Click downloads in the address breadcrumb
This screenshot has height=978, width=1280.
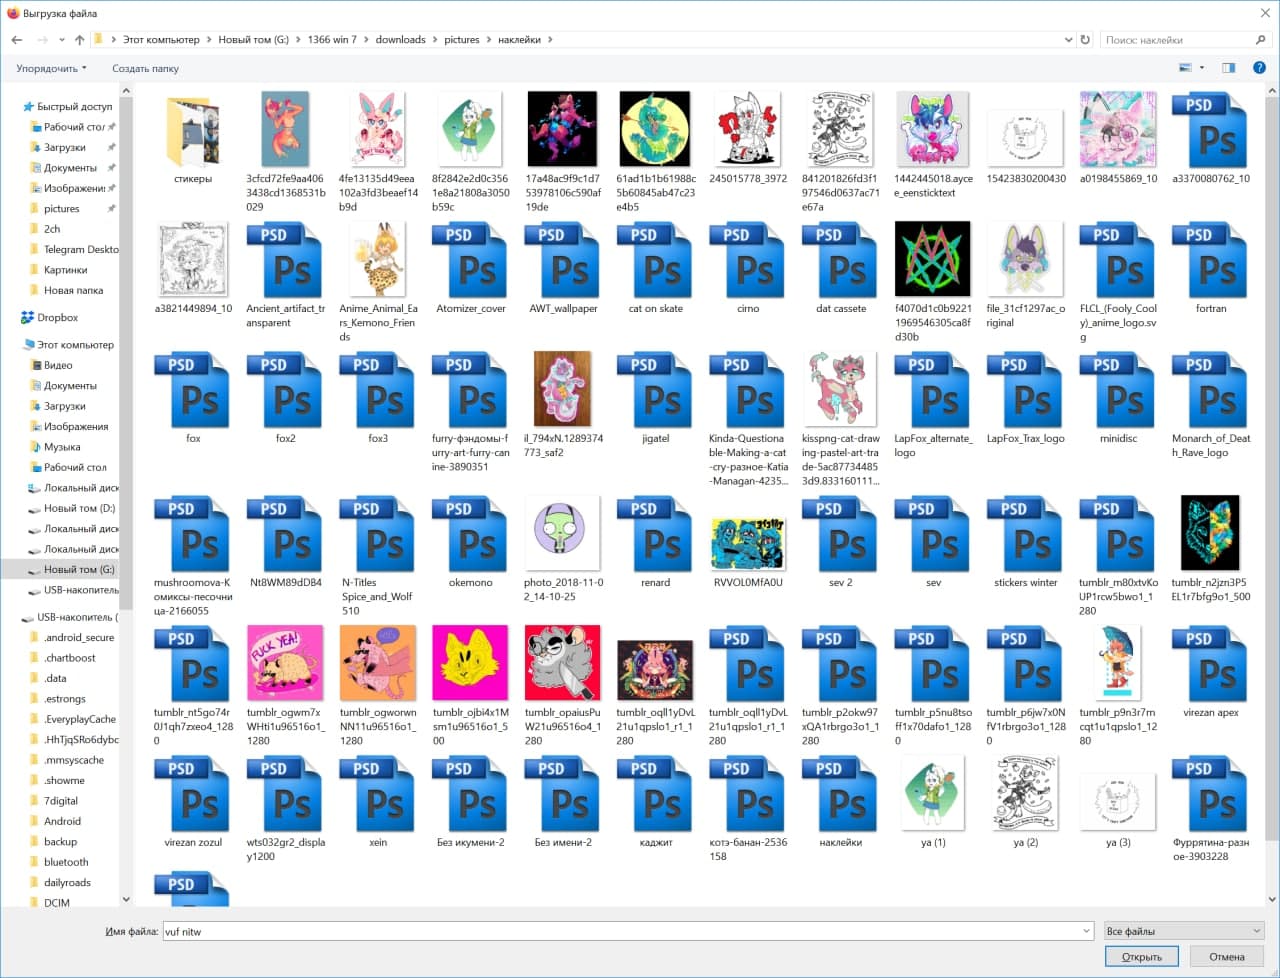(400, 40)
